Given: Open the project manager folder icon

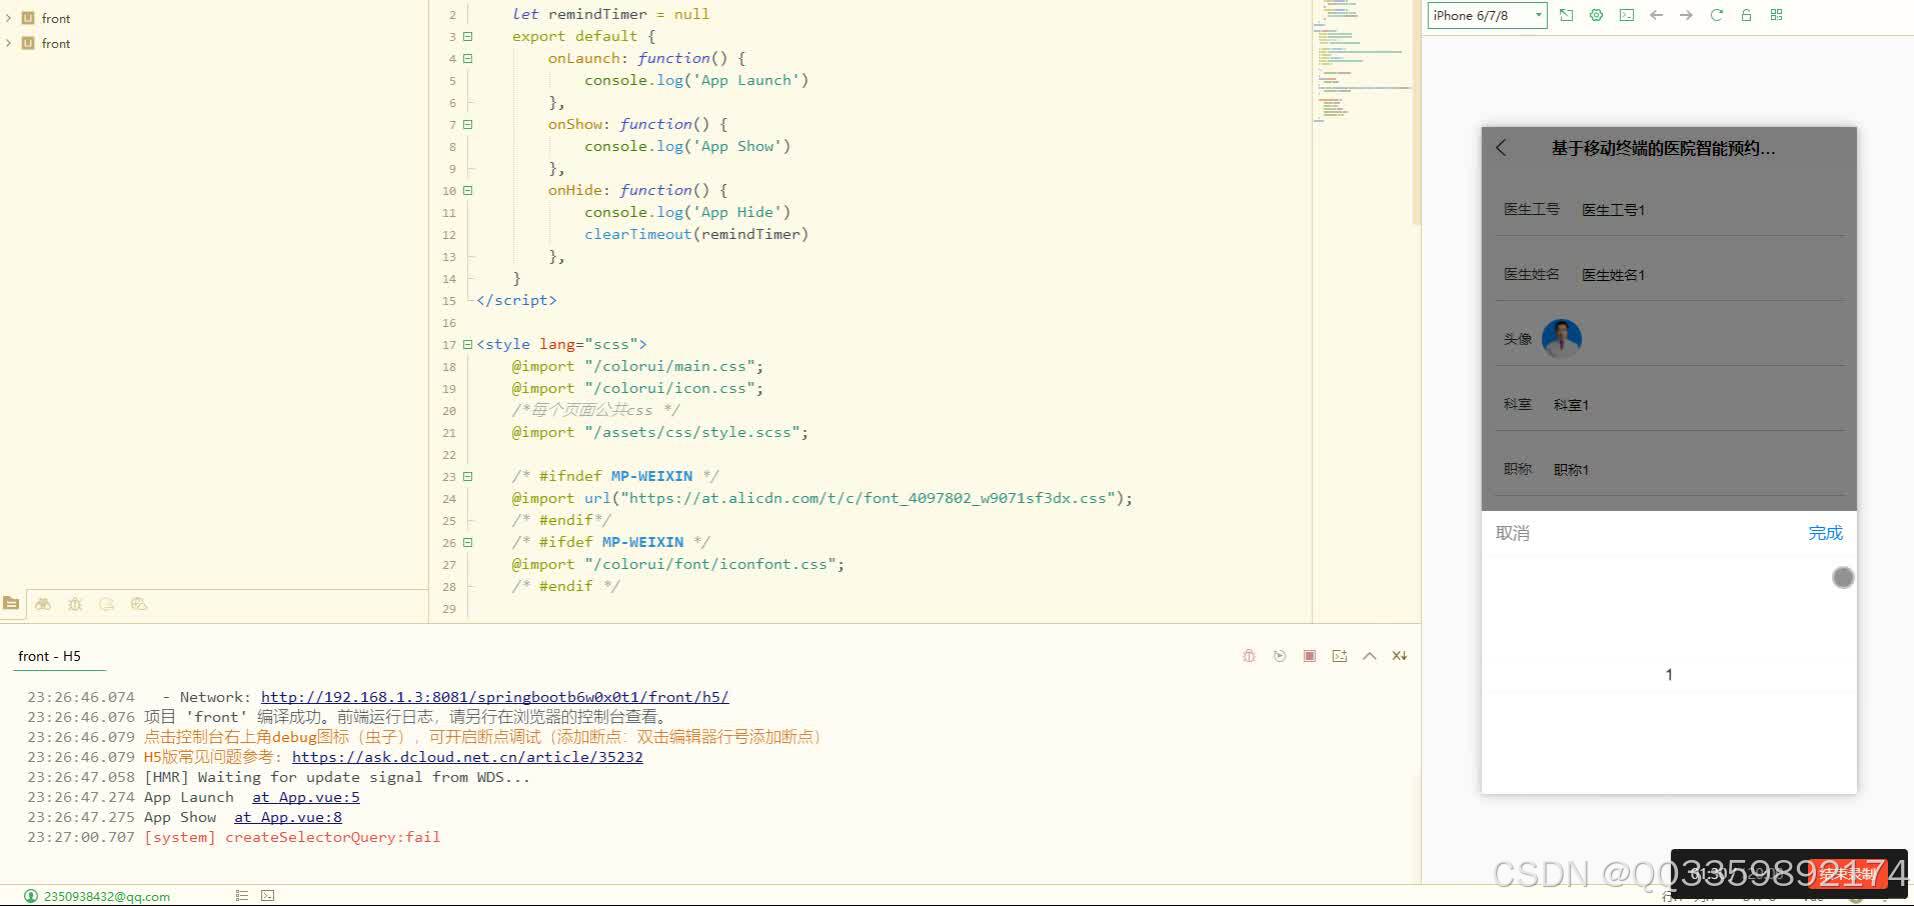Looking at the screenshot, I should [11, 603].
